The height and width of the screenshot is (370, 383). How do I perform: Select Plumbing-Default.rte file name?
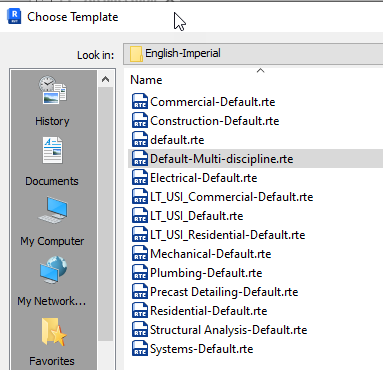[206, 273]
